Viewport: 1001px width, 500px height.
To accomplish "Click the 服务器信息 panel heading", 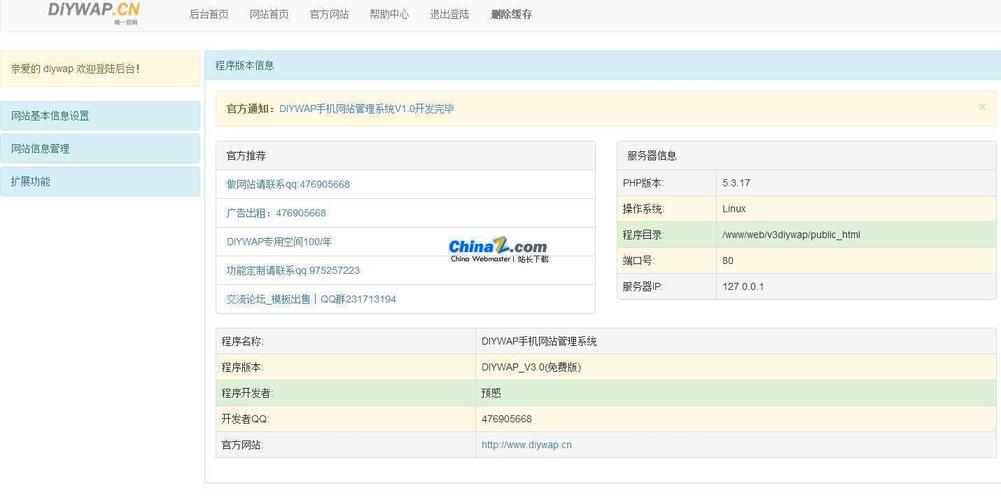I will (807, 155).
